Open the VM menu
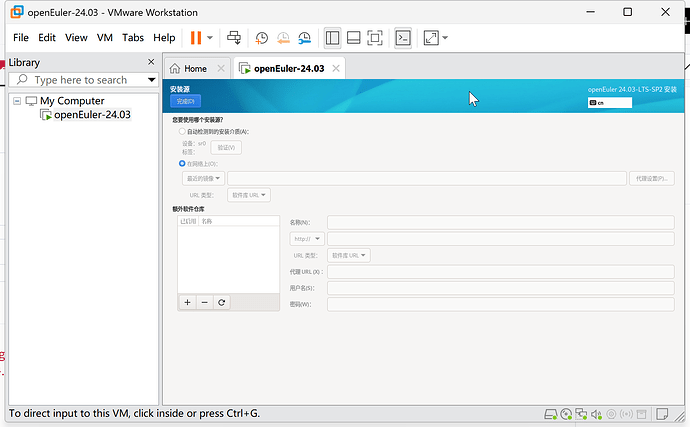Viewport: 690px width, 427px height. point(105,38)
